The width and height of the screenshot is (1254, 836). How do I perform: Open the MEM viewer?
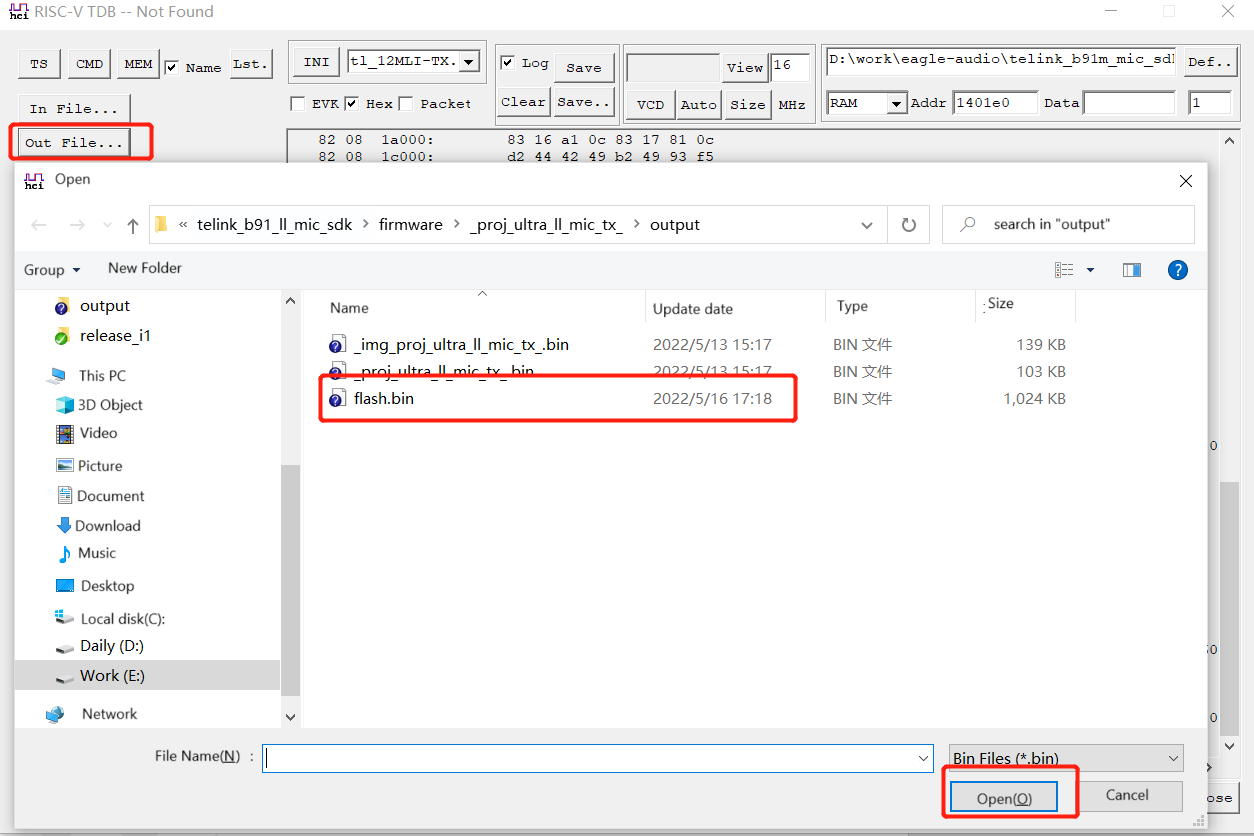[x=138, y=62]
